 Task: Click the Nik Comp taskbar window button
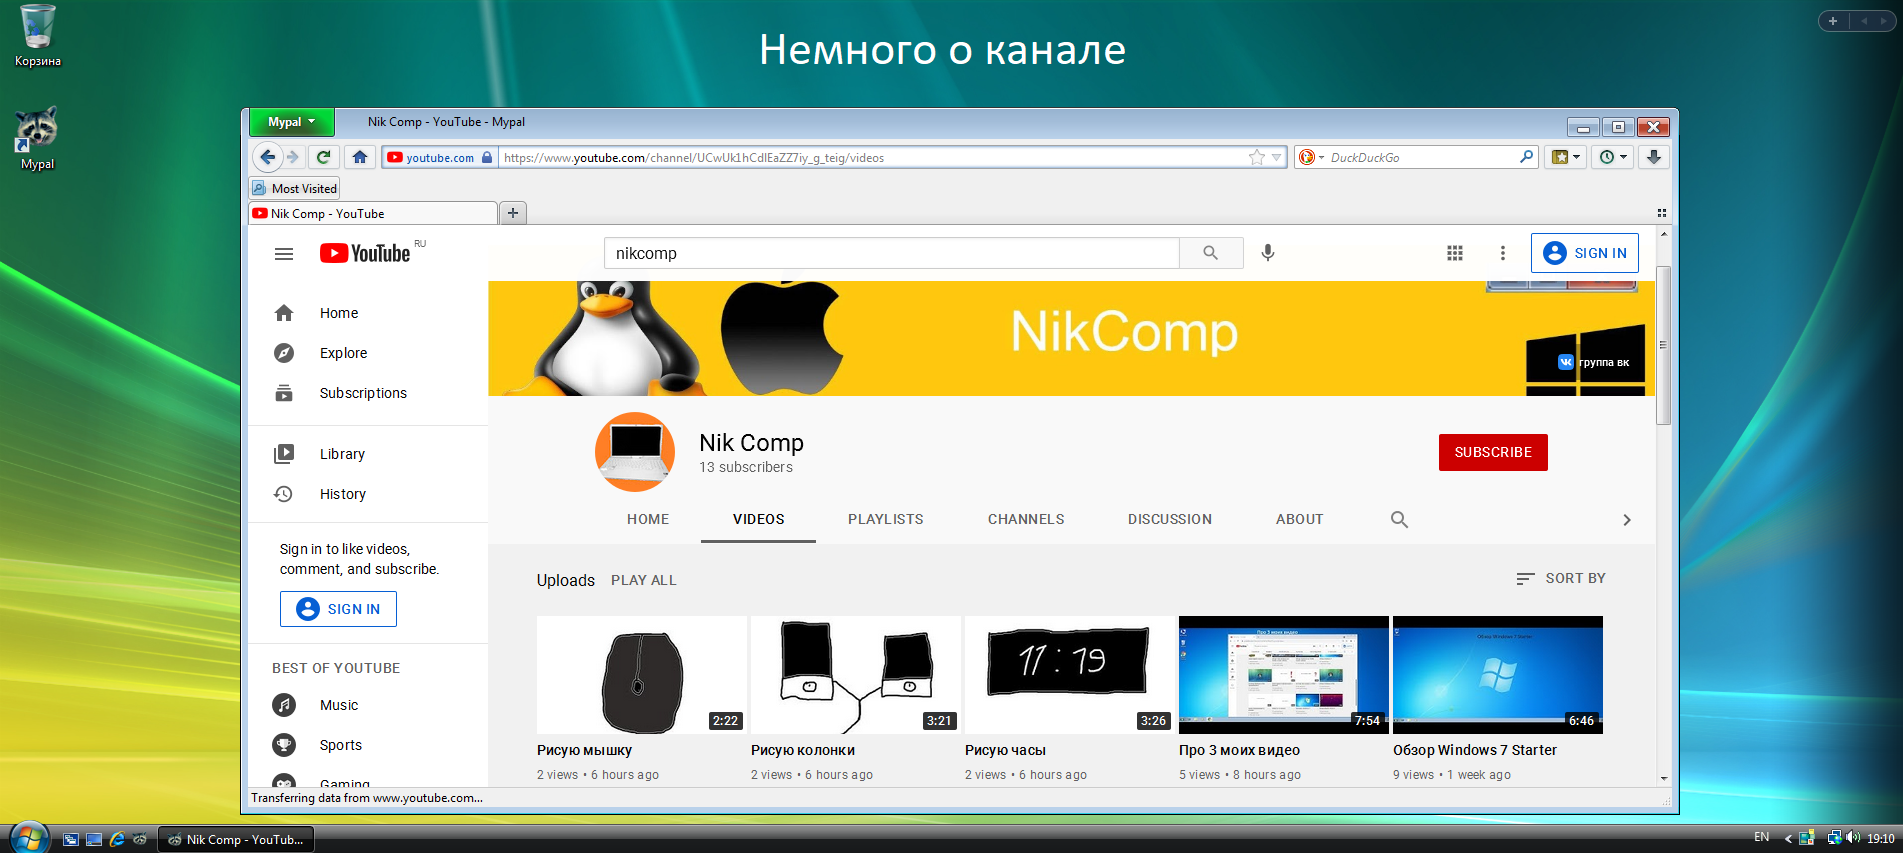coord(236,839)
